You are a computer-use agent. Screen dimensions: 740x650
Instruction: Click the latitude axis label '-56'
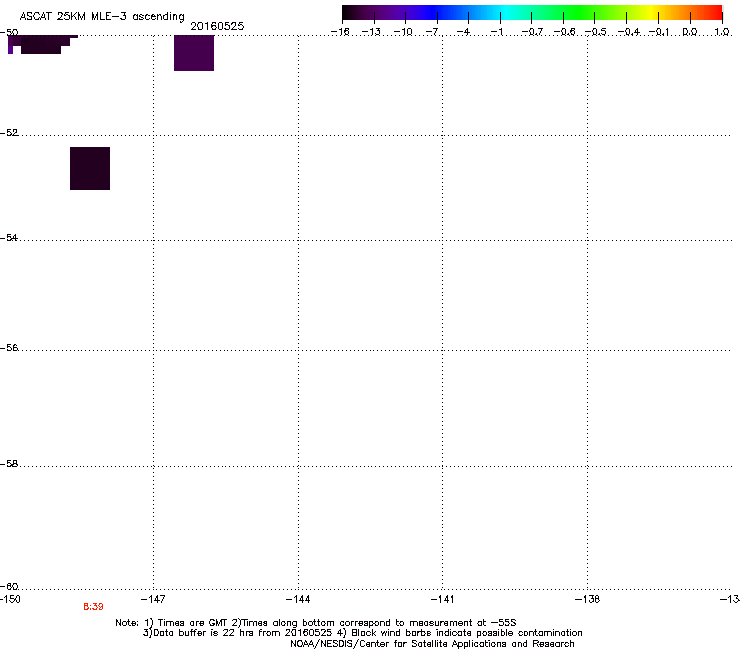[9, 348]
